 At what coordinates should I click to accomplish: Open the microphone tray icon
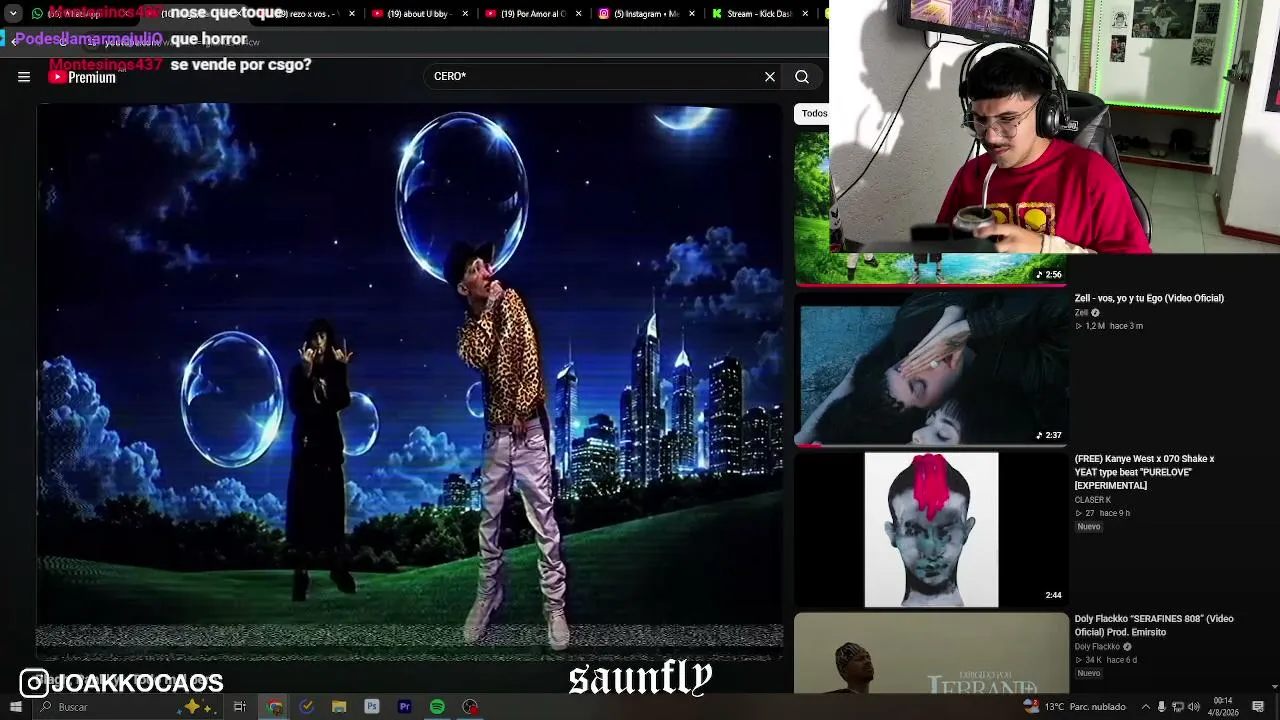[x=1161, y=707]
